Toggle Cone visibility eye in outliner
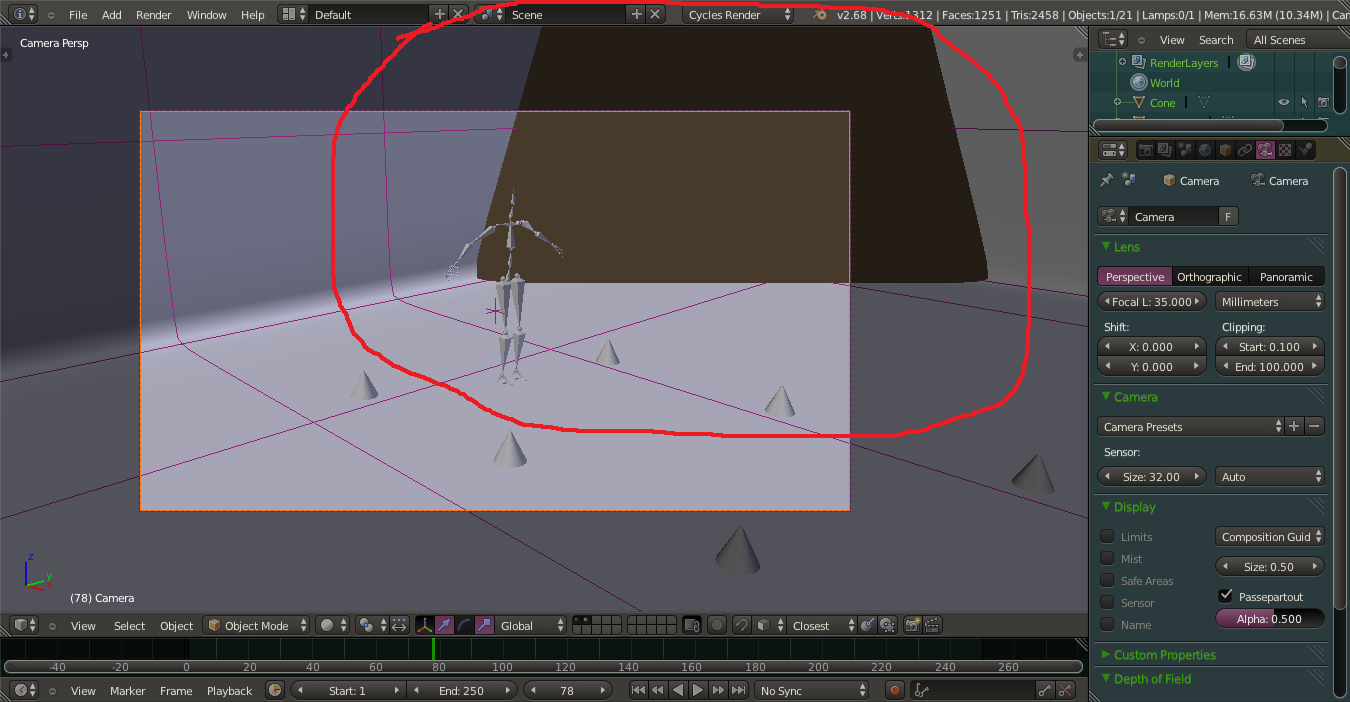The image size is (1350, 702). [1283, 102]
